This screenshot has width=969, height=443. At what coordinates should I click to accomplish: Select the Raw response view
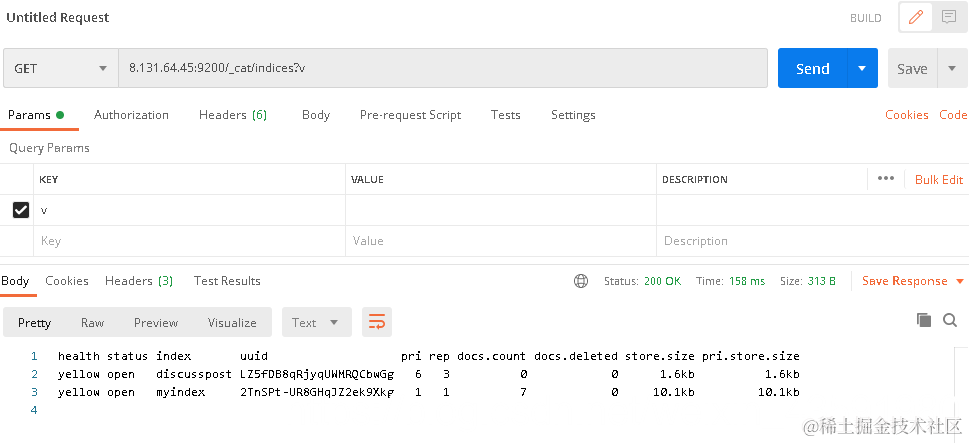click(92, 323)
